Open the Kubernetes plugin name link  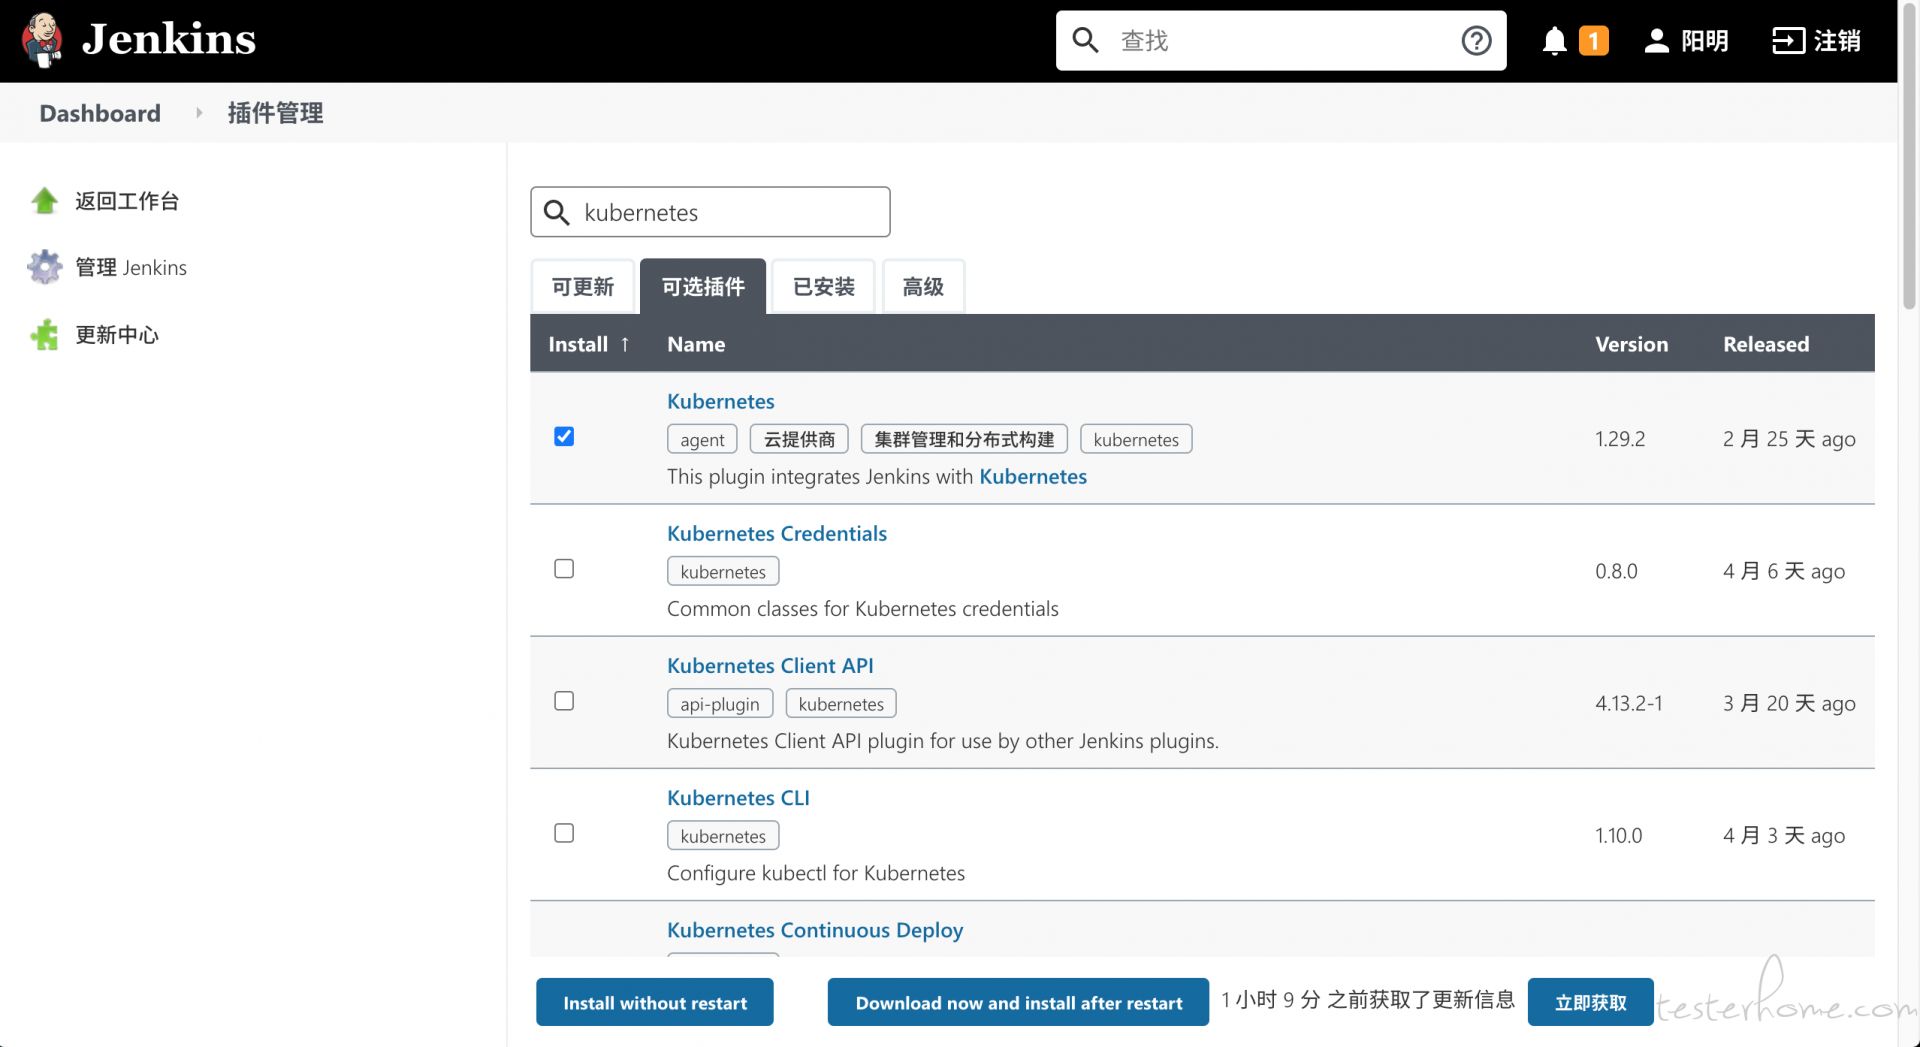pos(721,401)
